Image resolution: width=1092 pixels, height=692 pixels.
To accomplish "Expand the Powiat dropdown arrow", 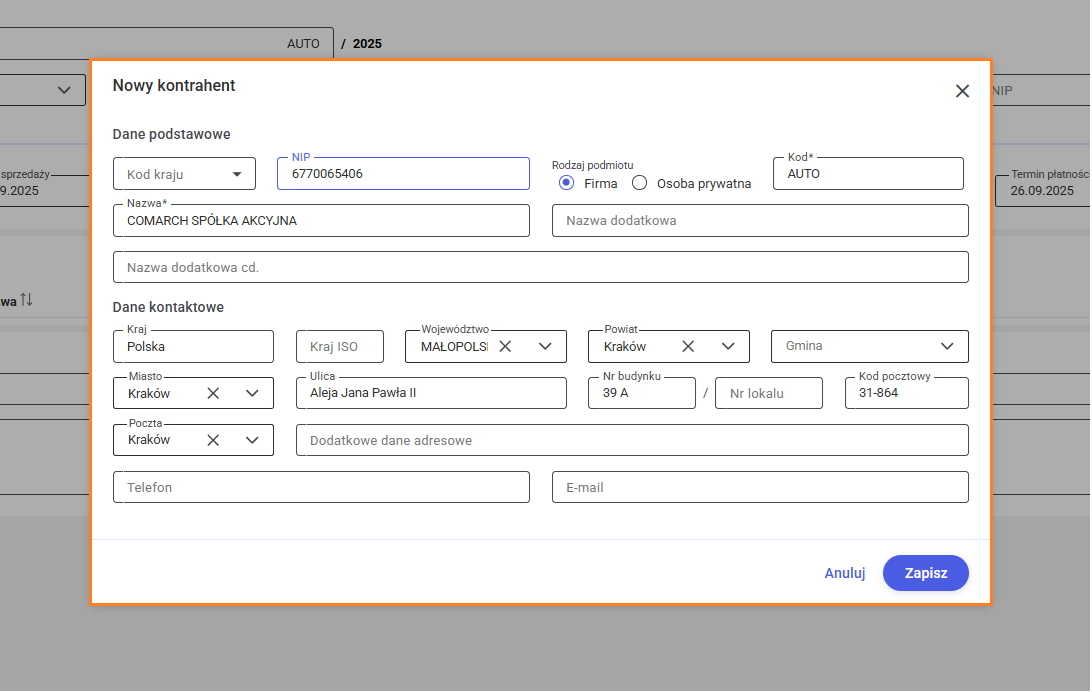I will coord(728,346).
